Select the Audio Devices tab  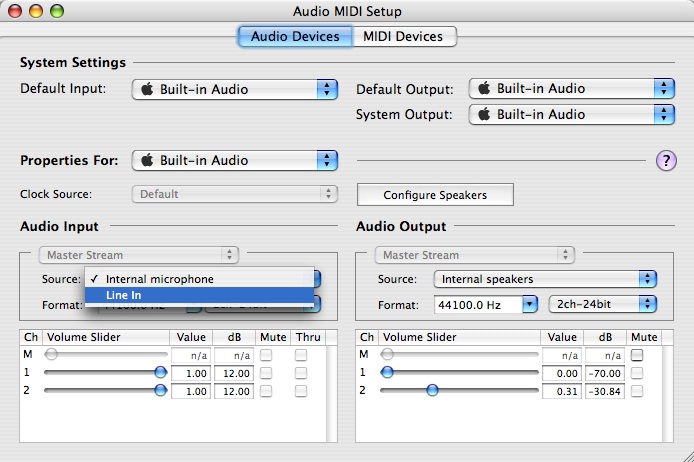[294, 37]
